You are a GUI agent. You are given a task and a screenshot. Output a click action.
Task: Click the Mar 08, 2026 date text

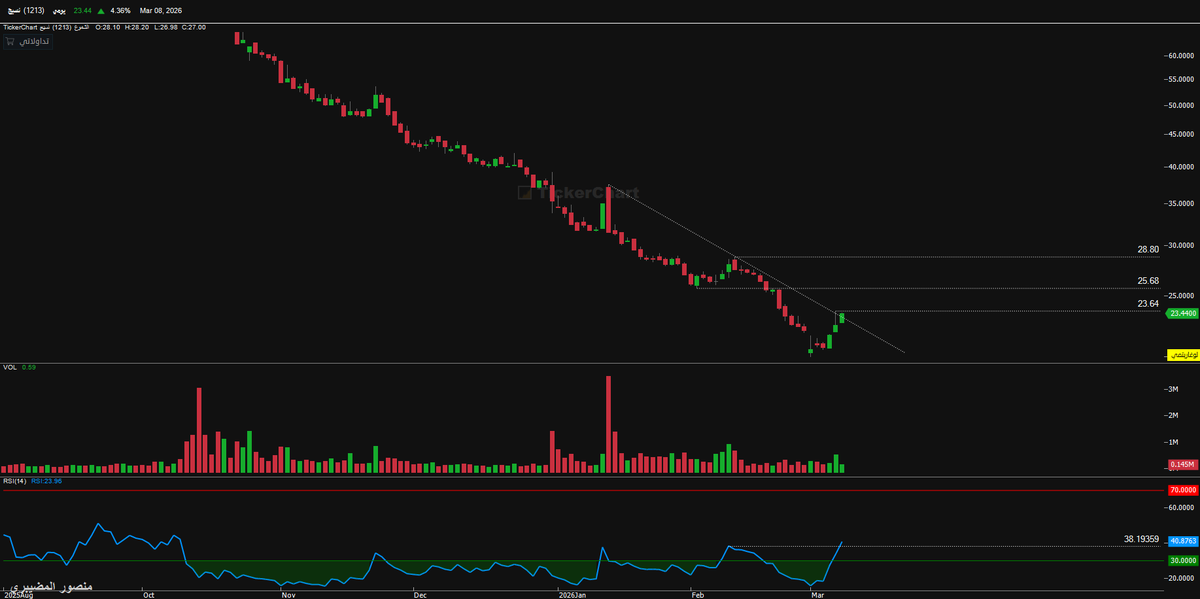tap(161, 11)
